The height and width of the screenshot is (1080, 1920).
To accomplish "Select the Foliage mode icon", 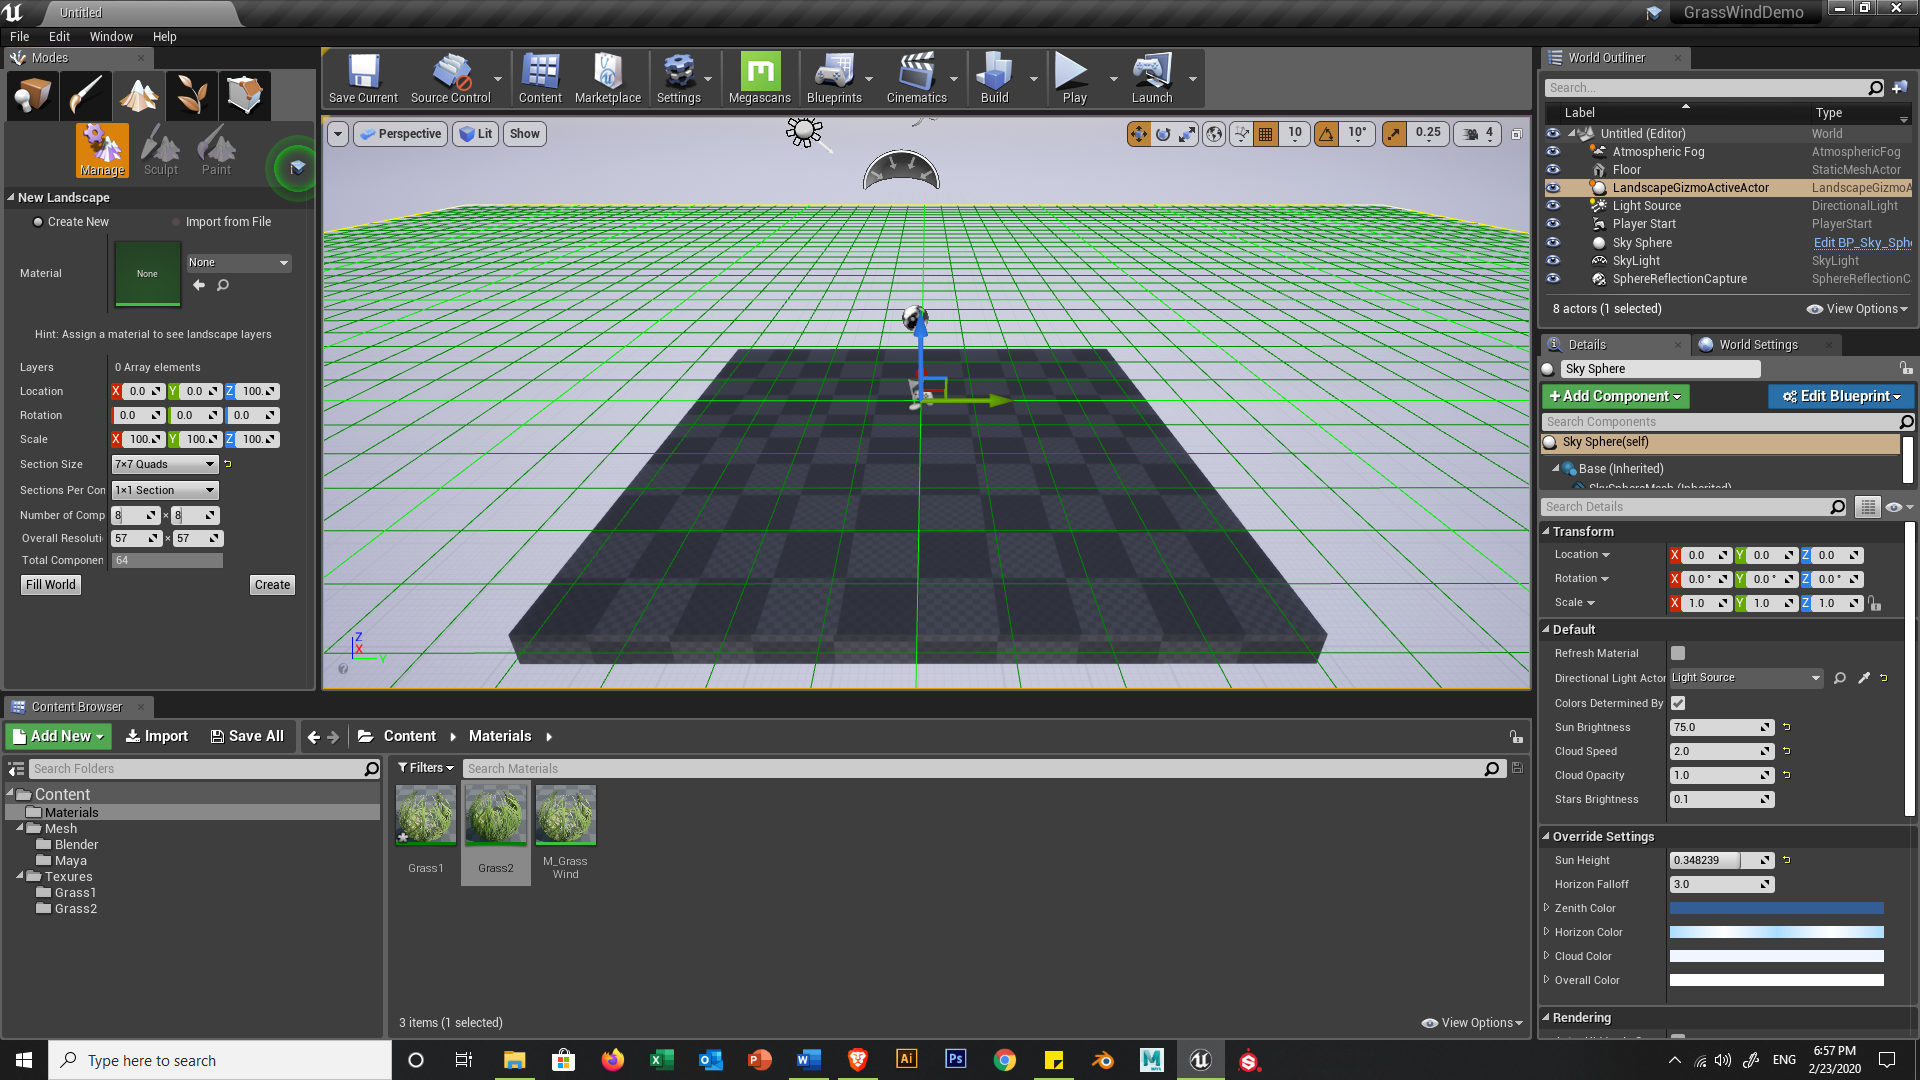I will pos(192,96).
